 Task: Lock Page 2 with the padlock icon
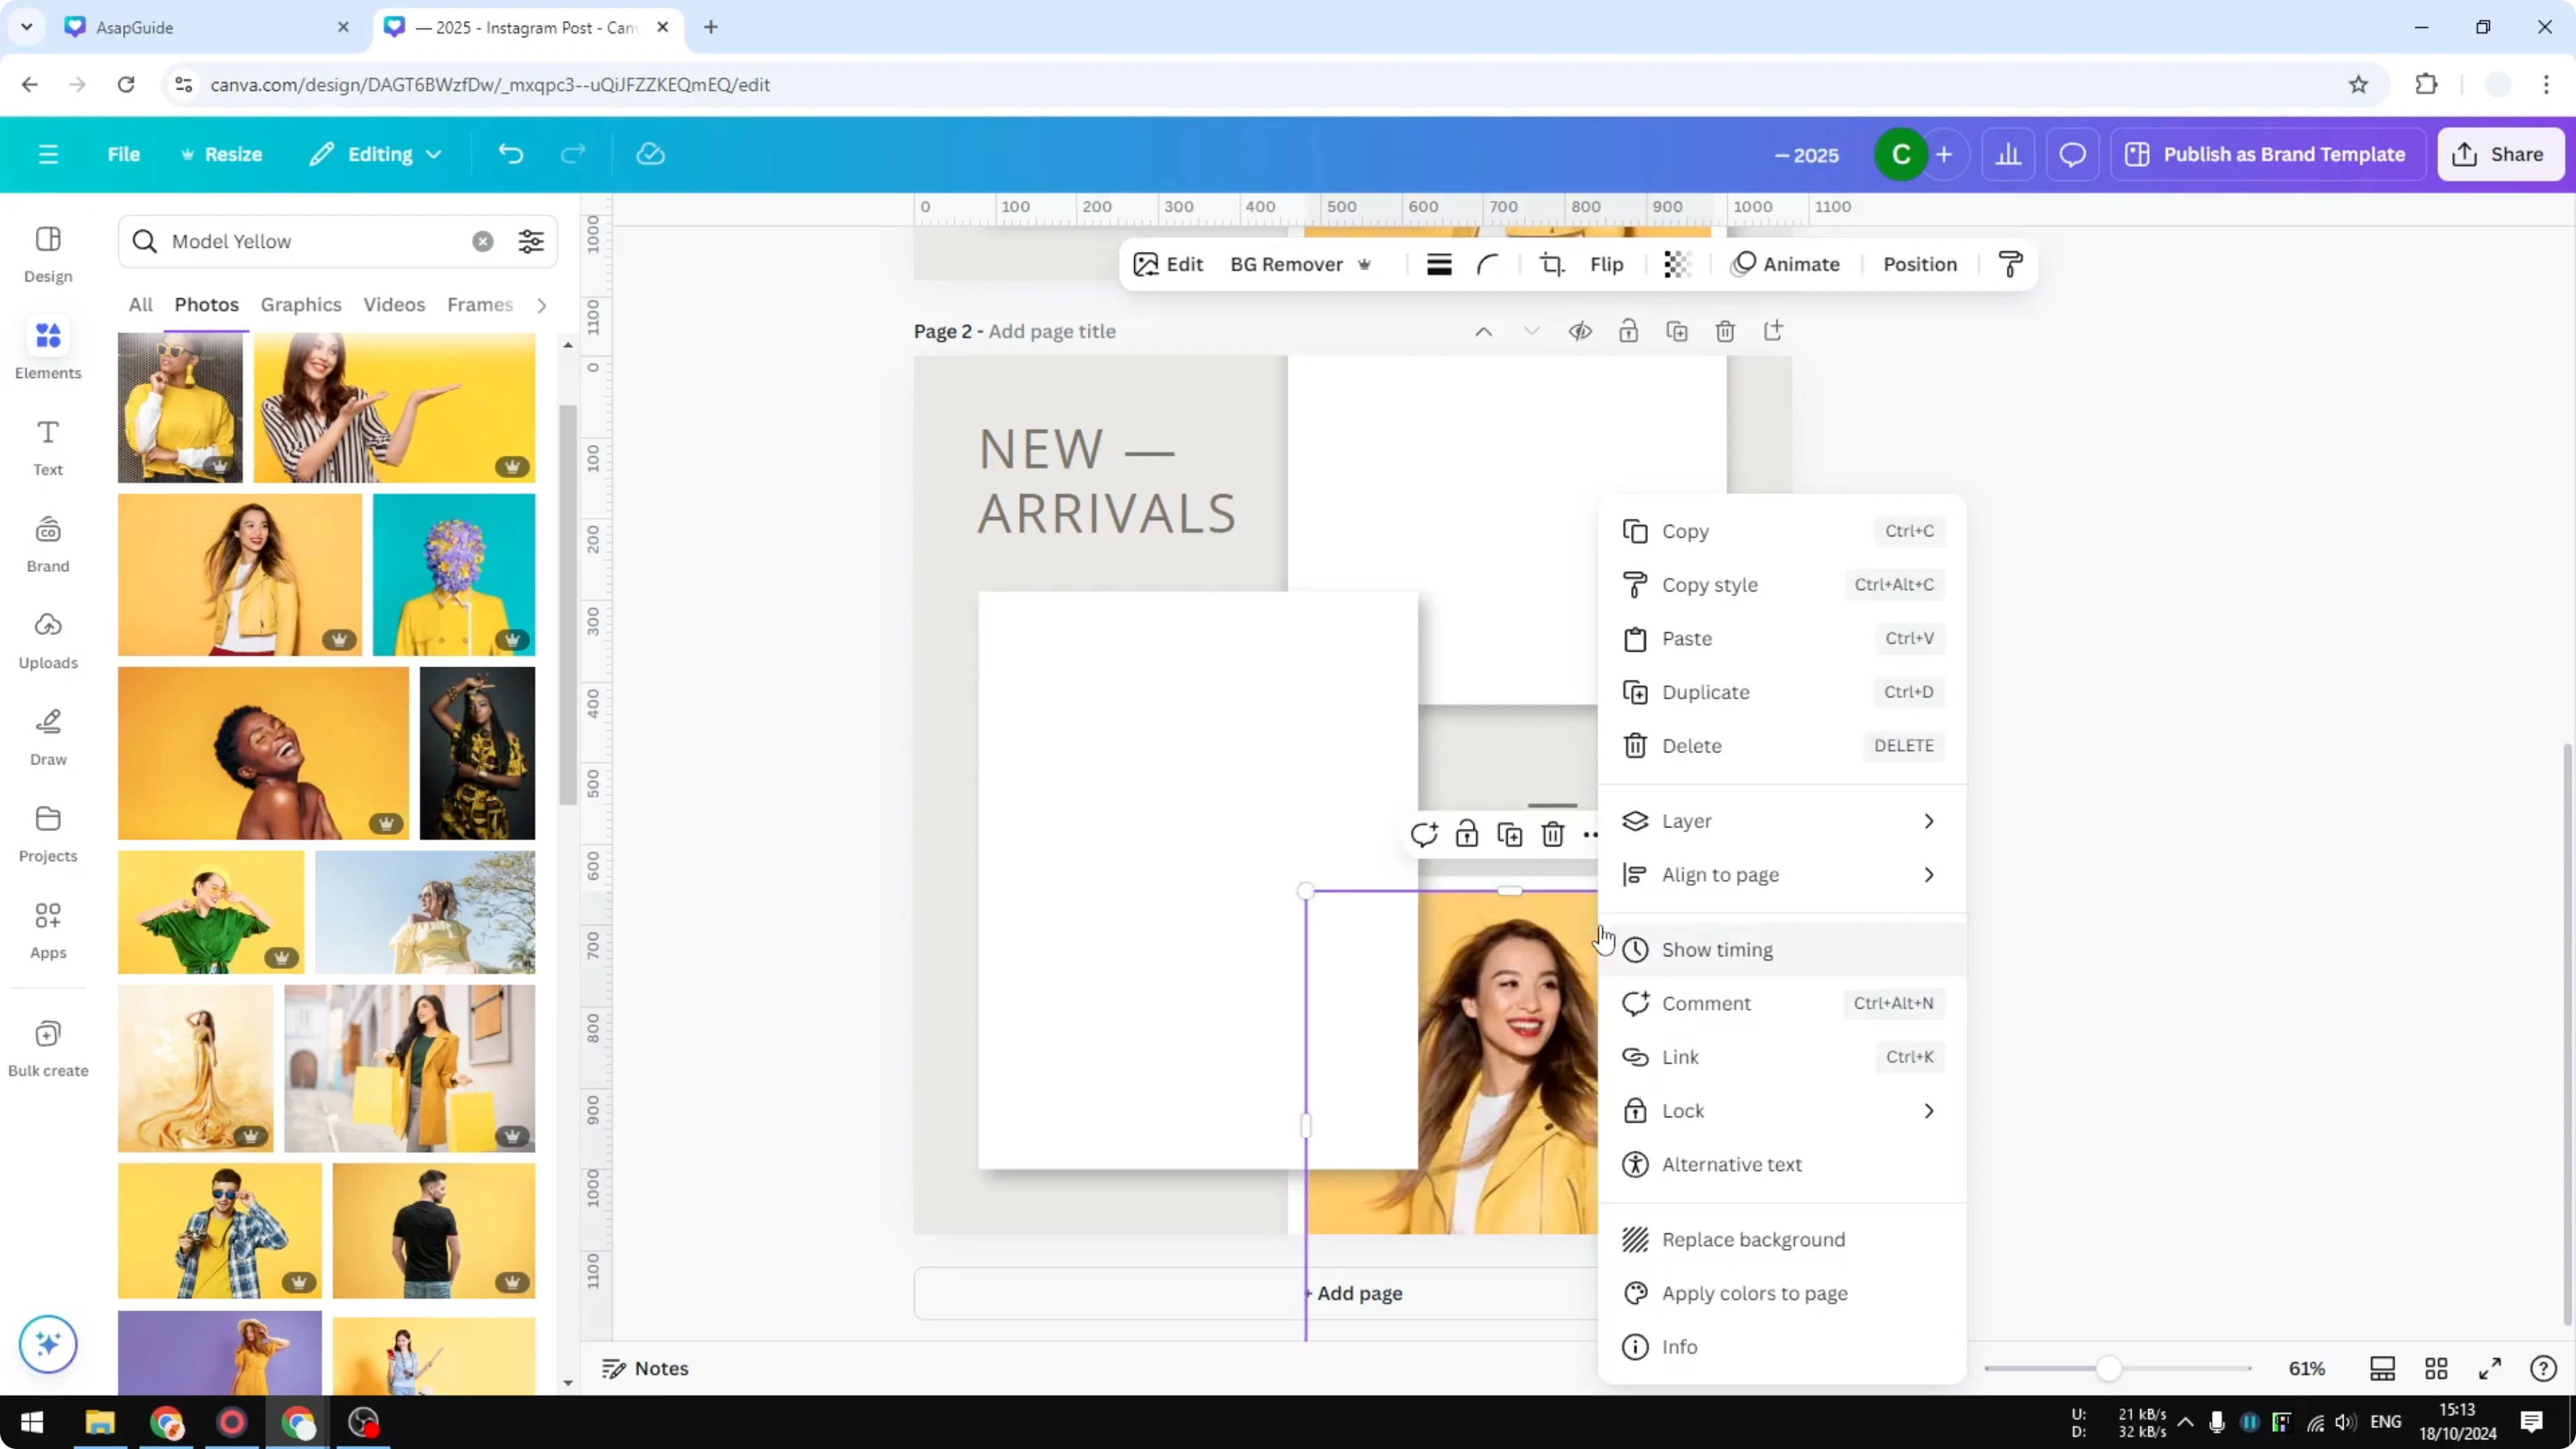[x=1628, y=330]
